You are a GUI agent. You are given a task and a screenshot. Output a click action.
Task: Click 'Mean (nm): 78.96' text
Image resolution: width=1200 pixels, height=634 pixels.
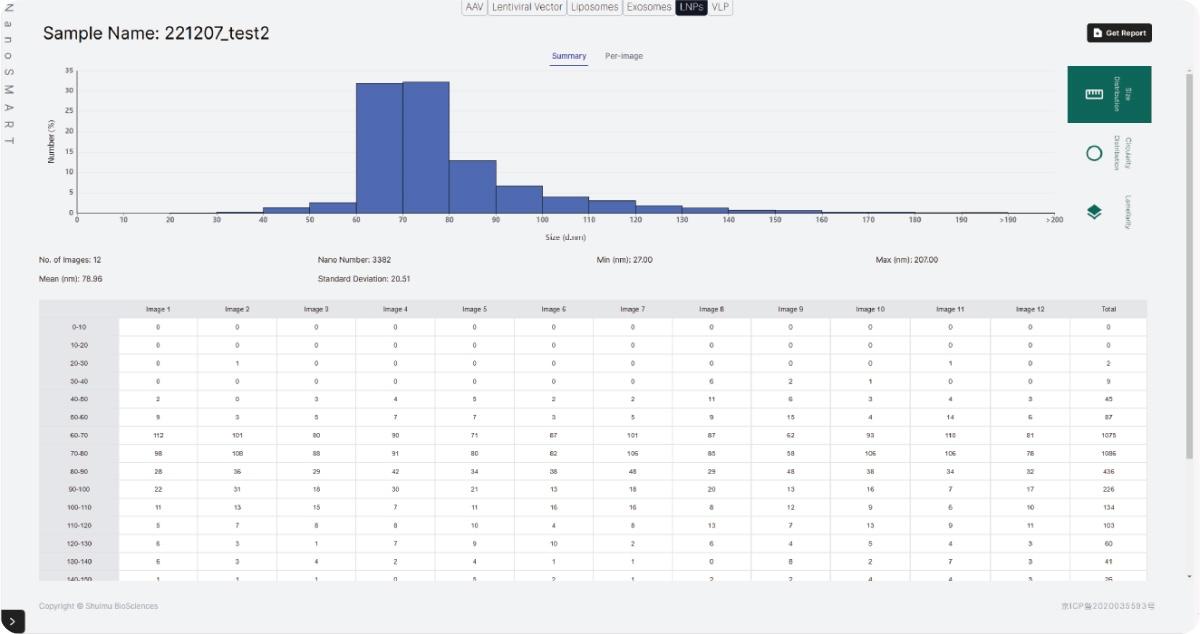[x=70, y=279]
